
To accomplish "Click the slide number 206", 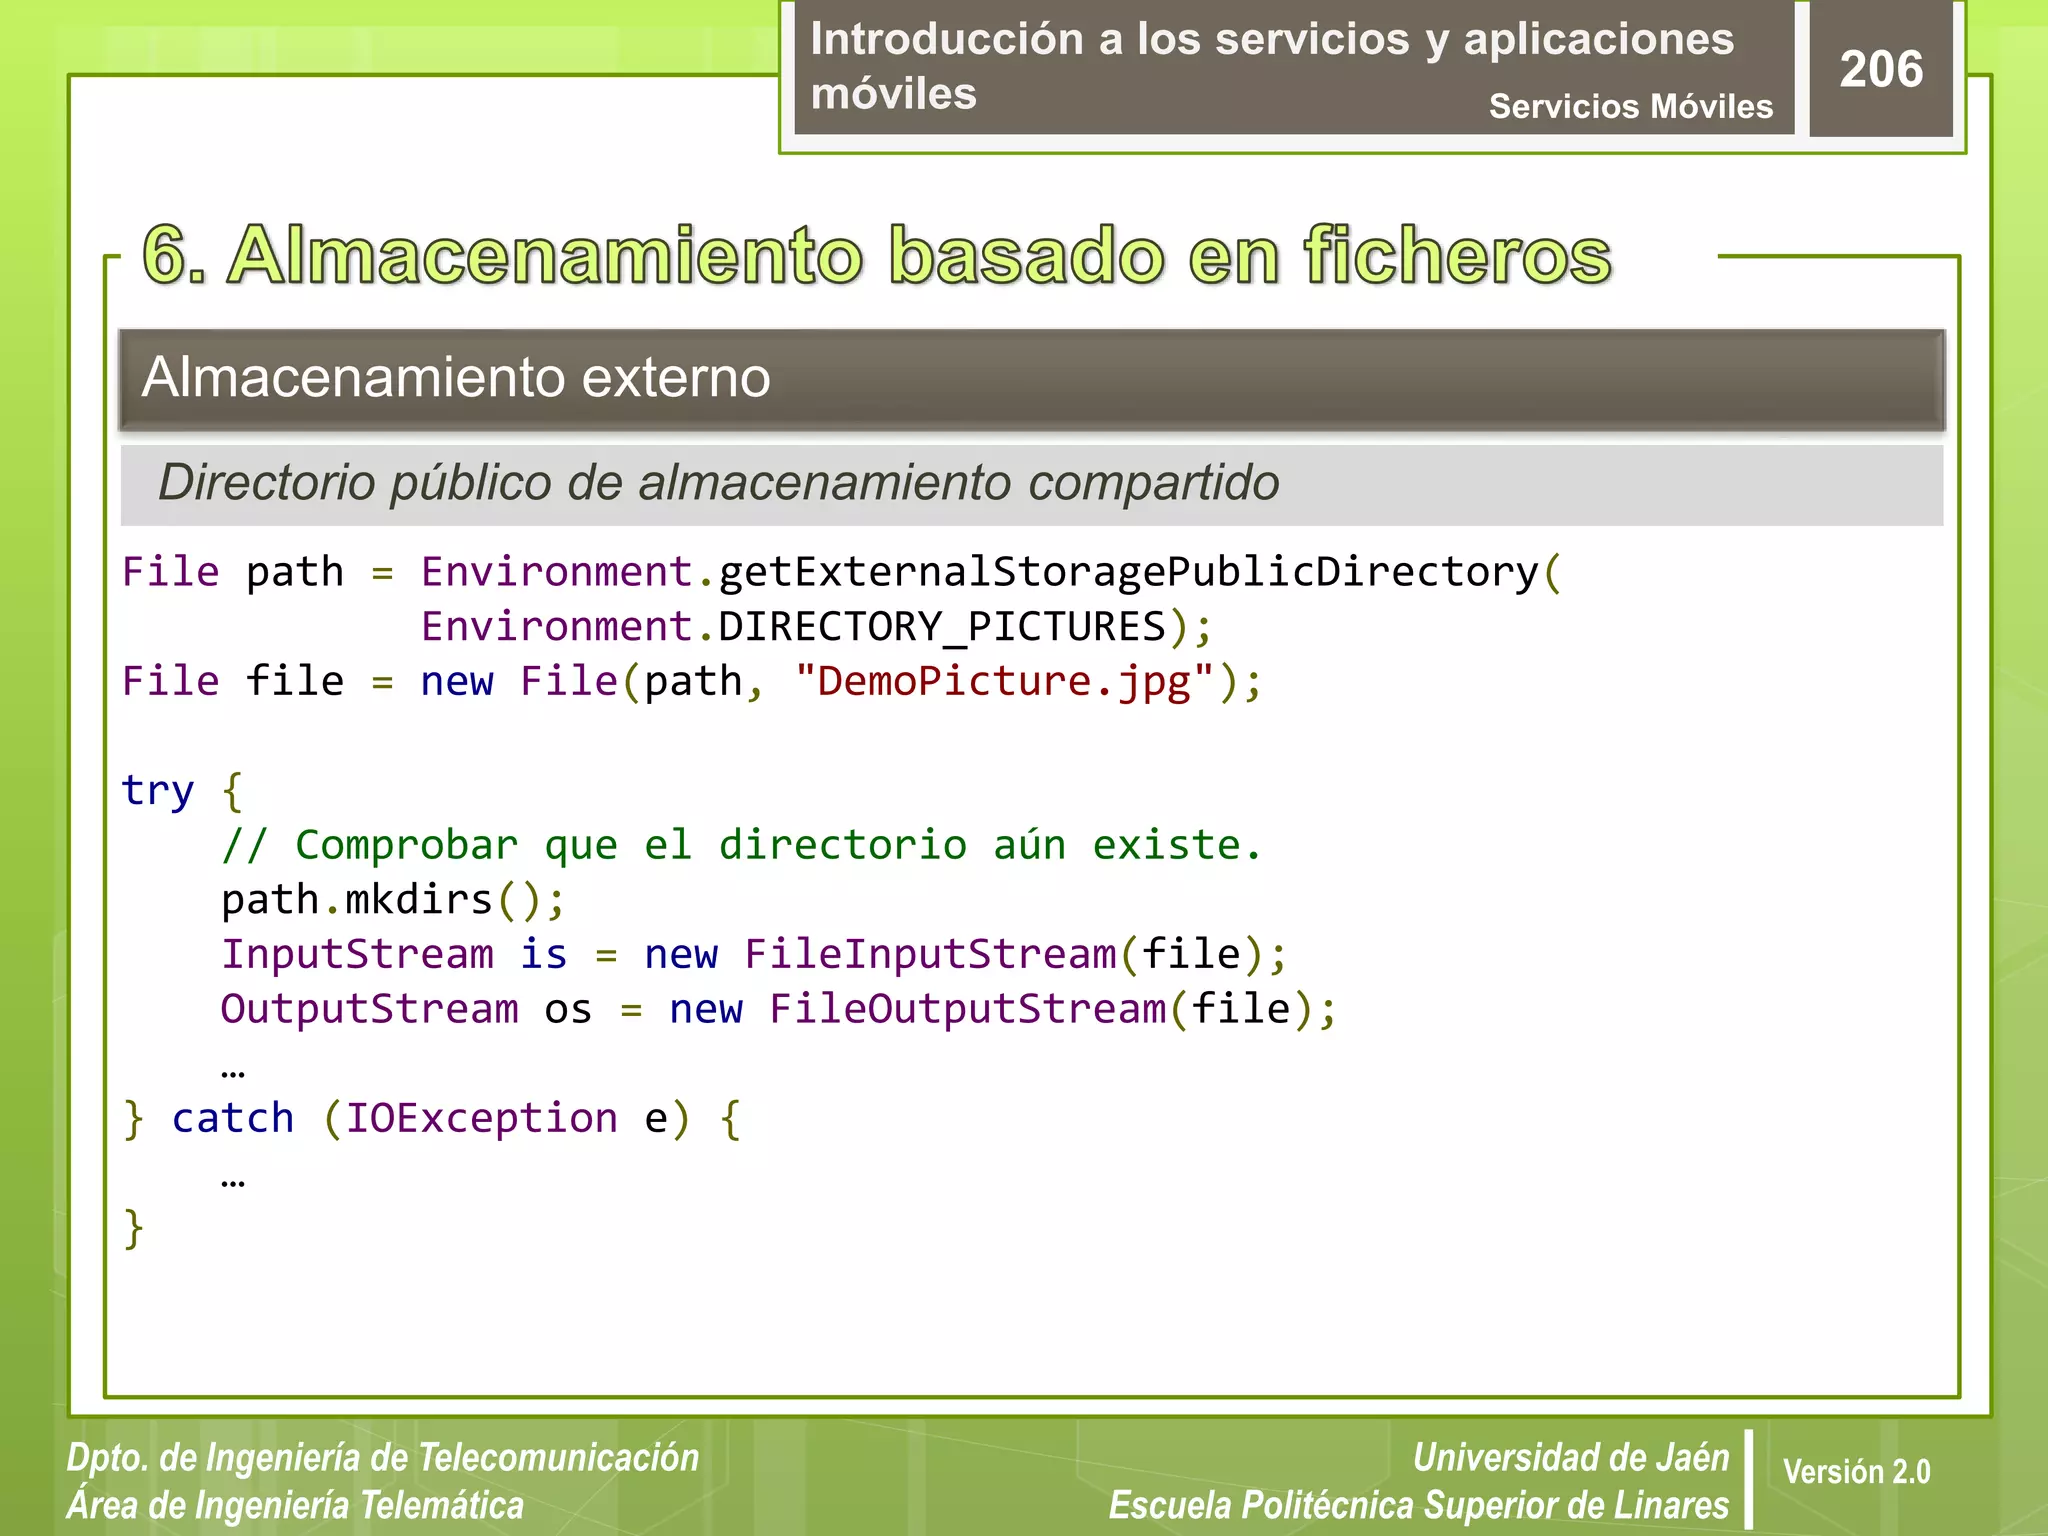I will point(1881,70).
